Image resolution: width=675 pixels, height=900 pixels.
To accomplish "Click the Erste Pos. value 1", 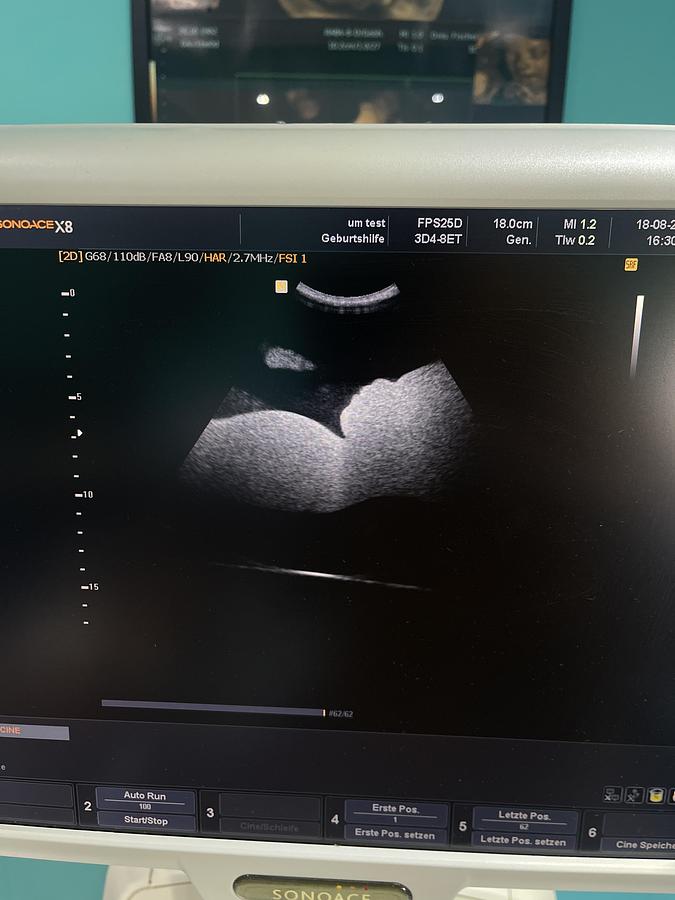I will tap(395, 819).
